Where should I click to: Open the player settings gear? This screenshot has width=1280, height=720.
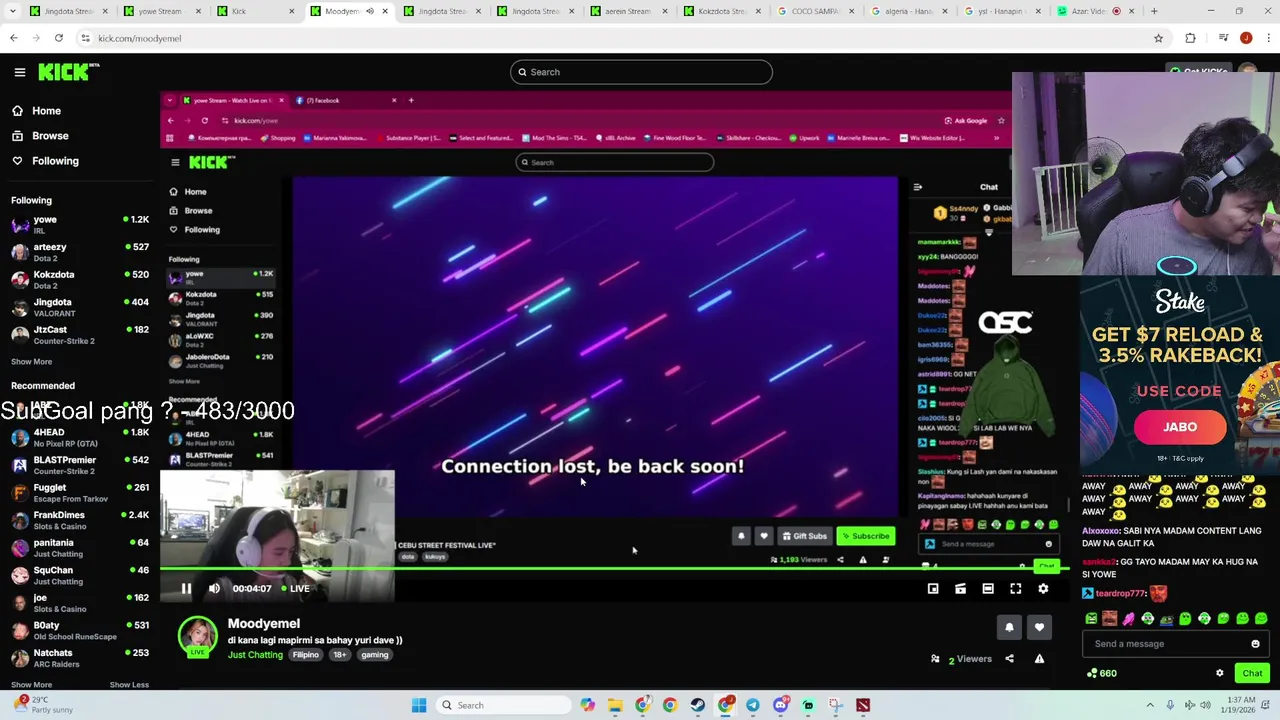tap(1043, 589)
